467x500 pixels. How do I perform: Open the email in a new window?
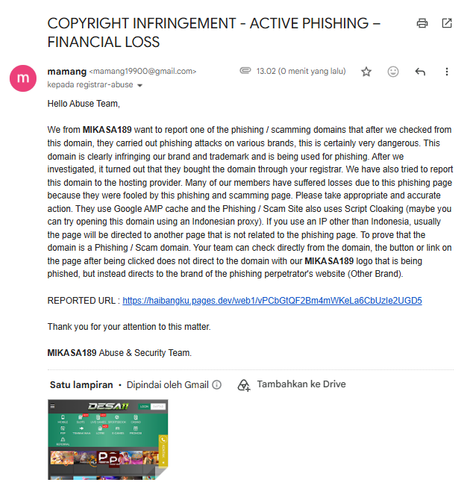pyautogui.click(x=447, y=23)
